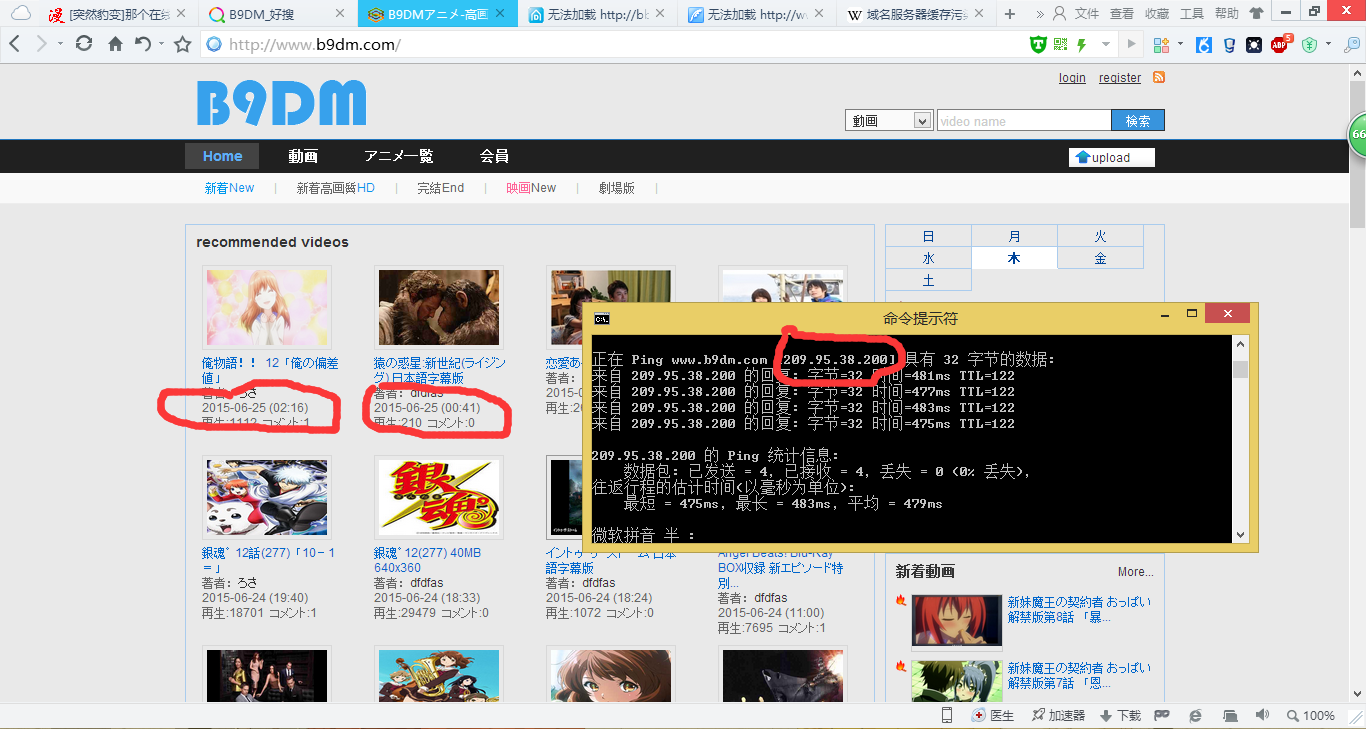Open the browser home page icon
The width and height of the screenshot is (1366, 729).
click(116, 44)
